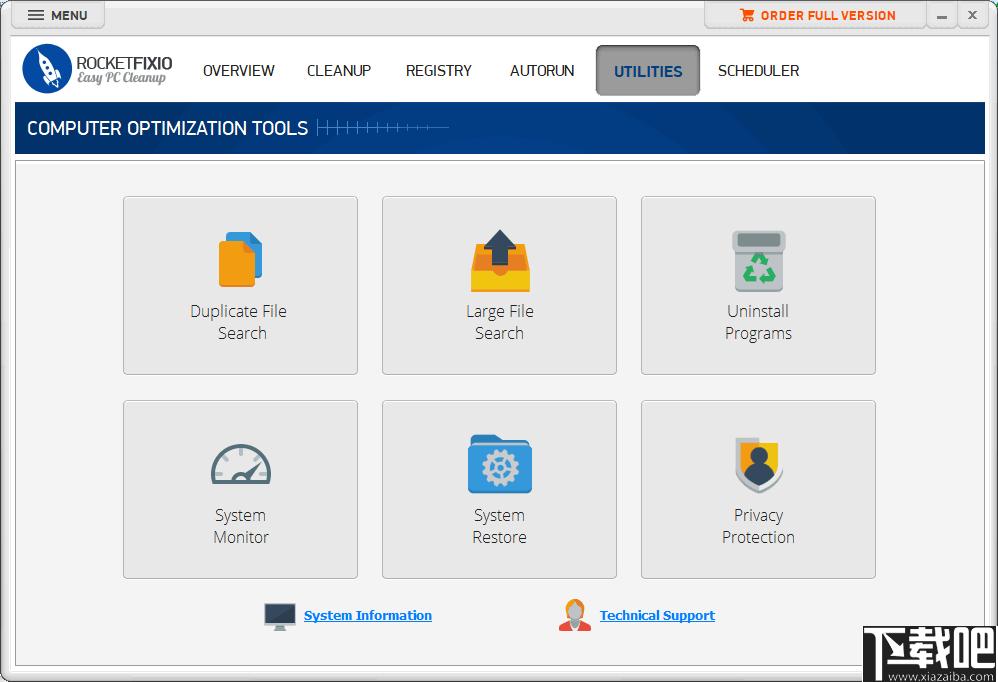
Task: Click the RocketFixio rocket logo
Action: click(47, 69)
